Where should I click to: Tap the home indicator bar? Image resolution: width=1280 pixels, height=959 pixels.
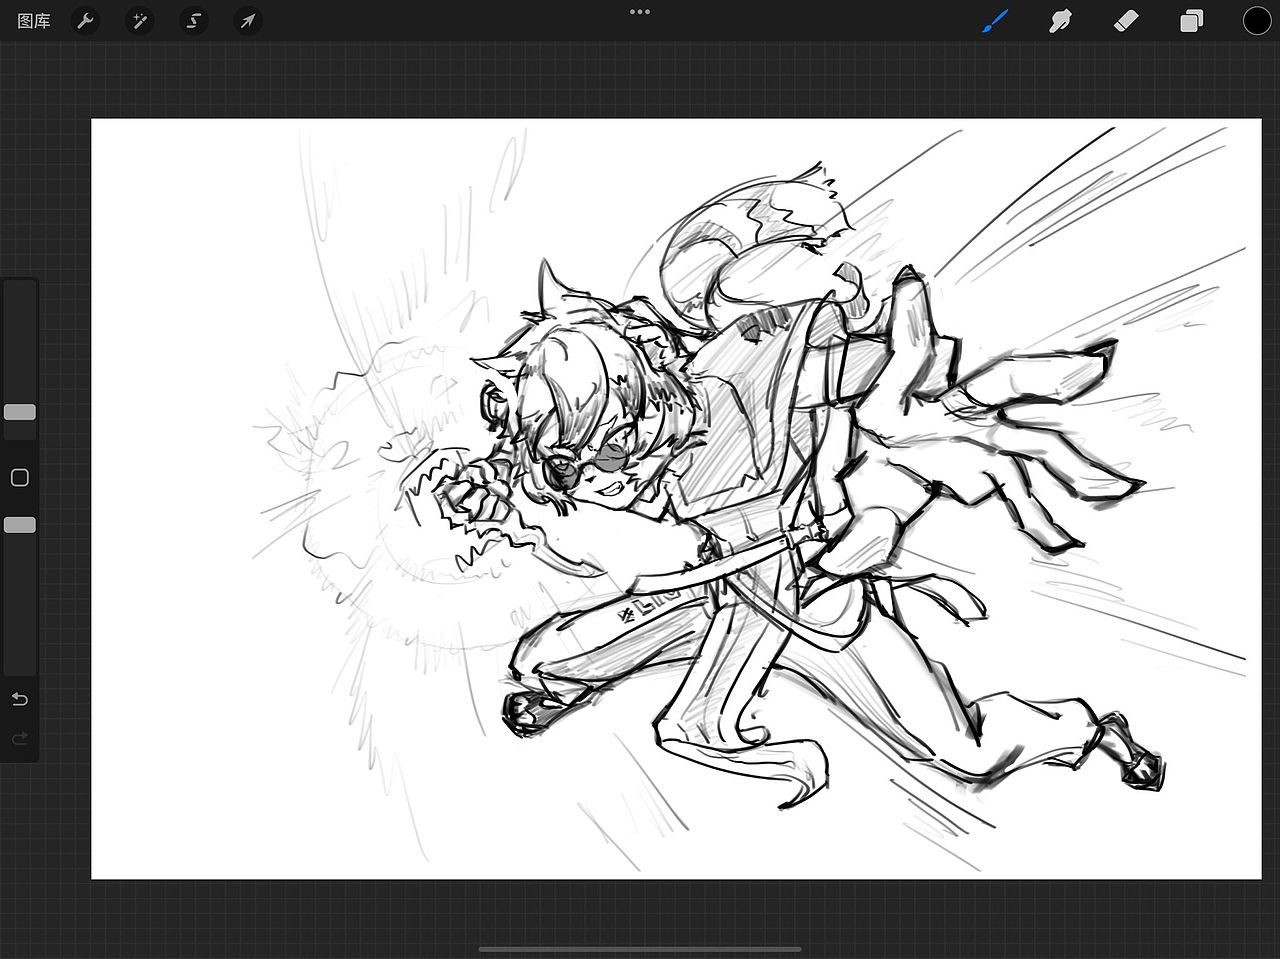[x=640, y=949]
